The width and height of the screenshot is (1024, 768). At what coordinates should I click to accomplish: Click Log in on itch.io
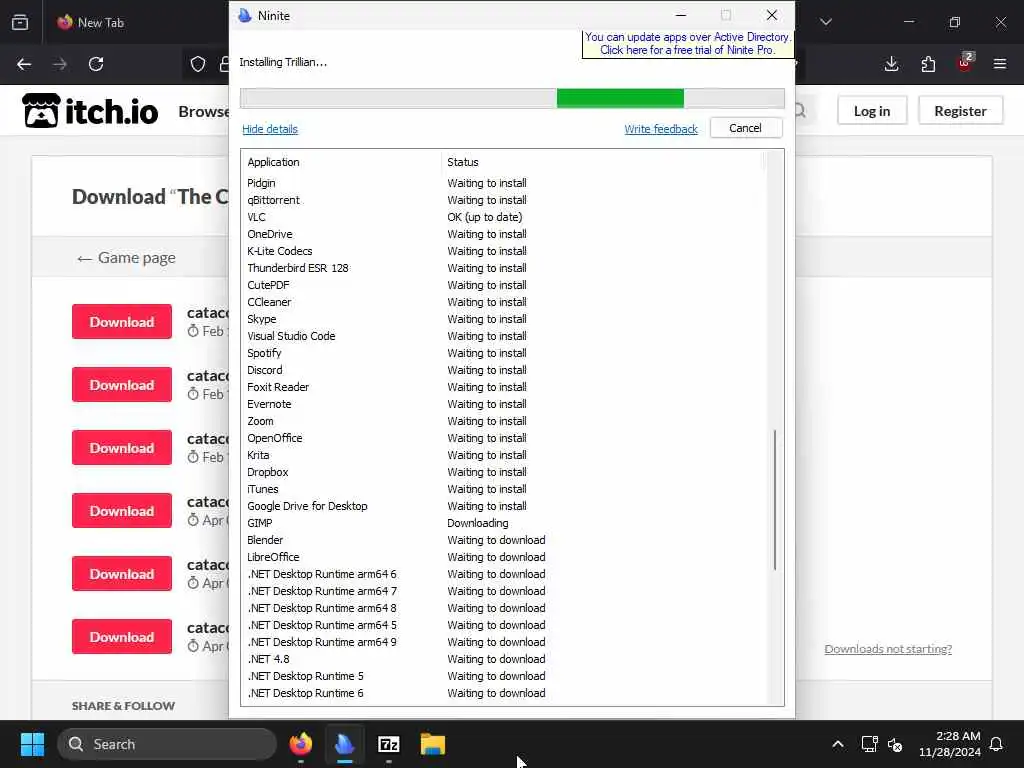point(872,111)
